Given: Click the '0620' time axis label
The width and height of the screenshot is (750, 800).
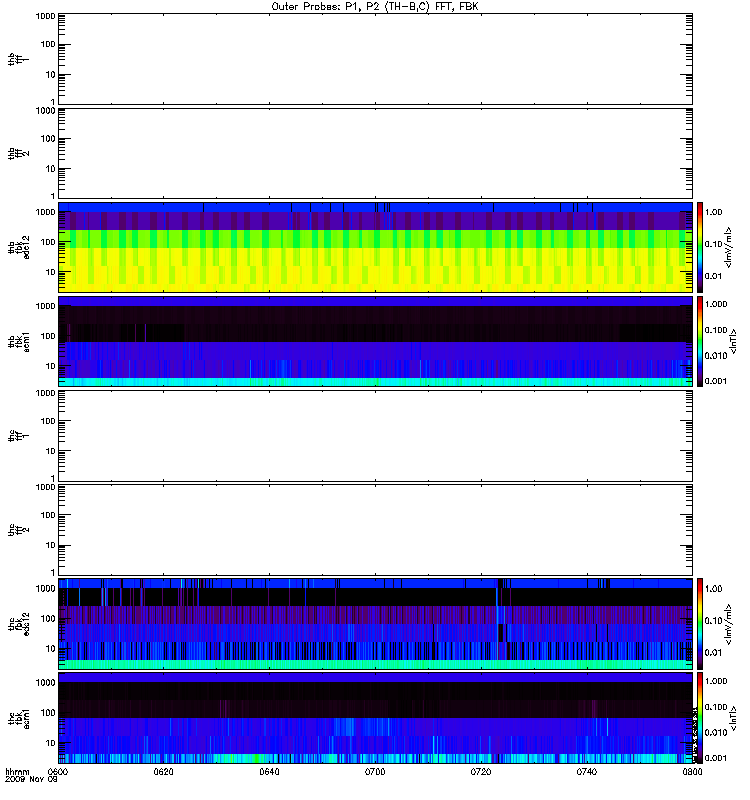Looking at the screenshot, I should point(163,771).
